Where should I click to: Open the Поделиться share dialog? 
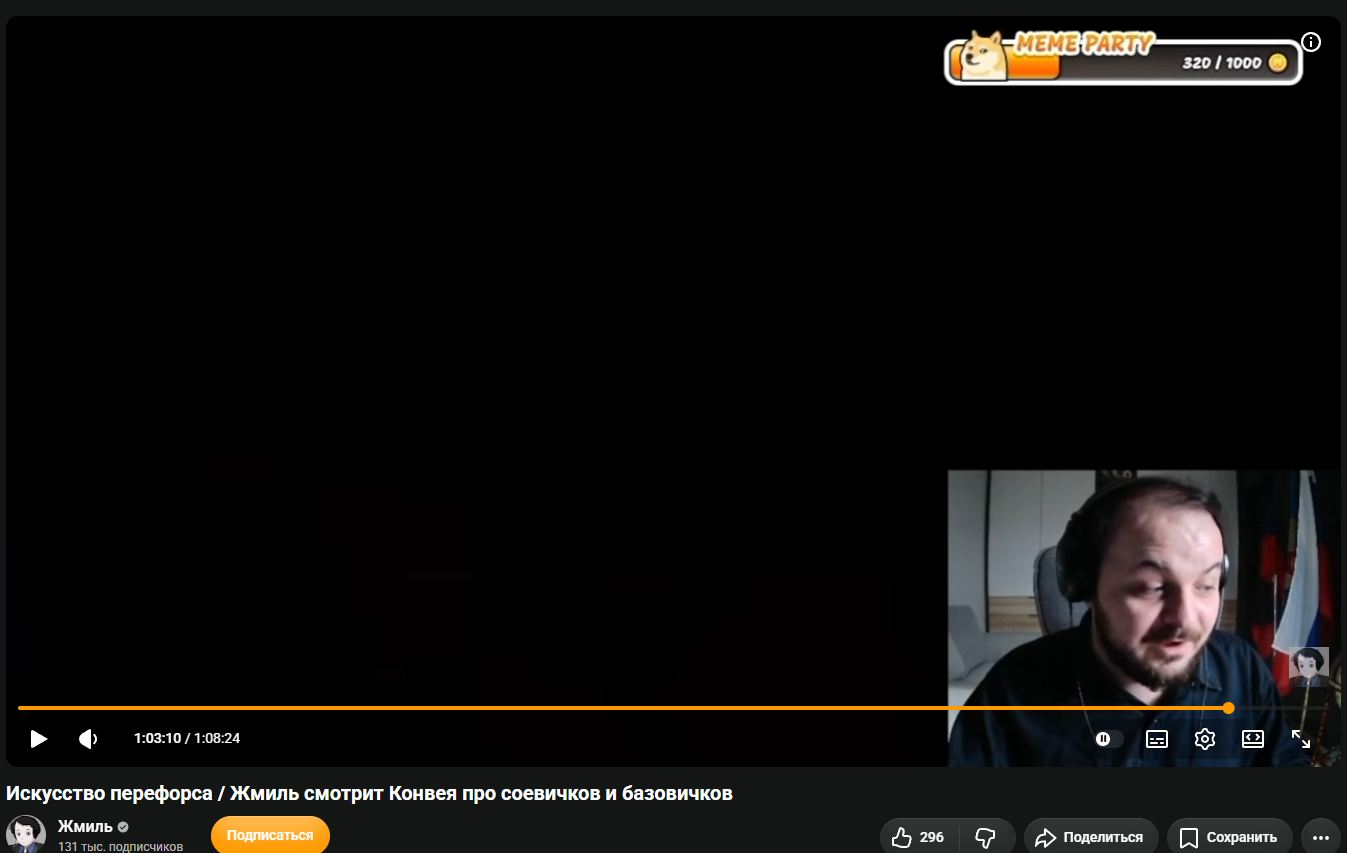(1090, 837)
